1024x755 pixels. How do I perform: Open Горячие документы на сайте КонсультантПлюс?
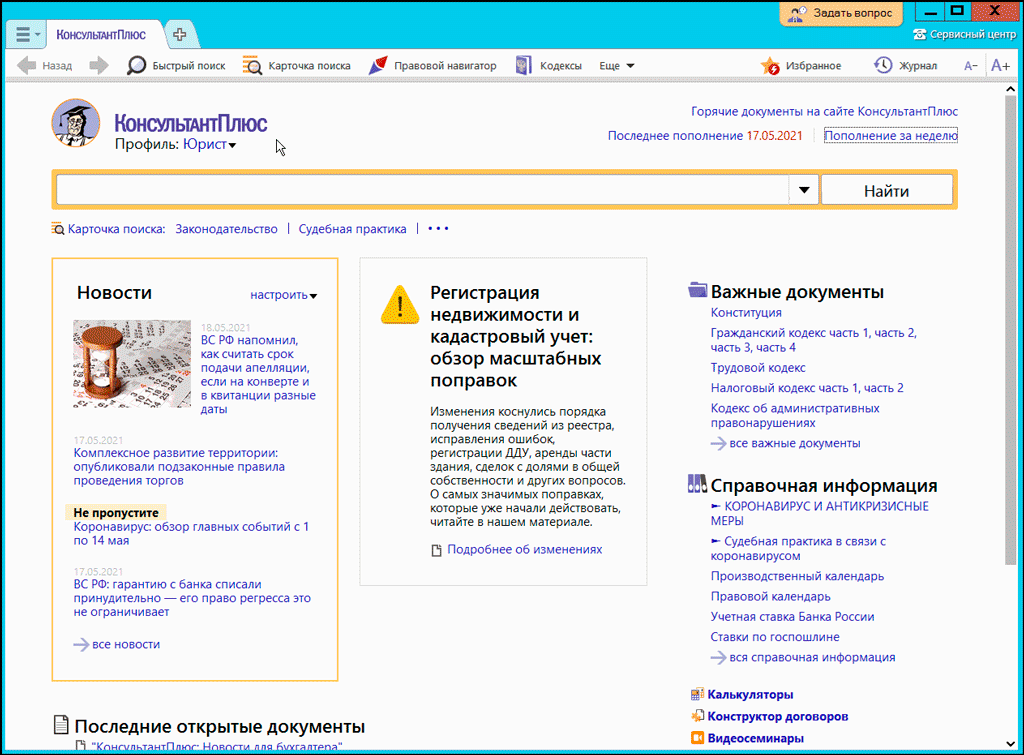(824, 112)
